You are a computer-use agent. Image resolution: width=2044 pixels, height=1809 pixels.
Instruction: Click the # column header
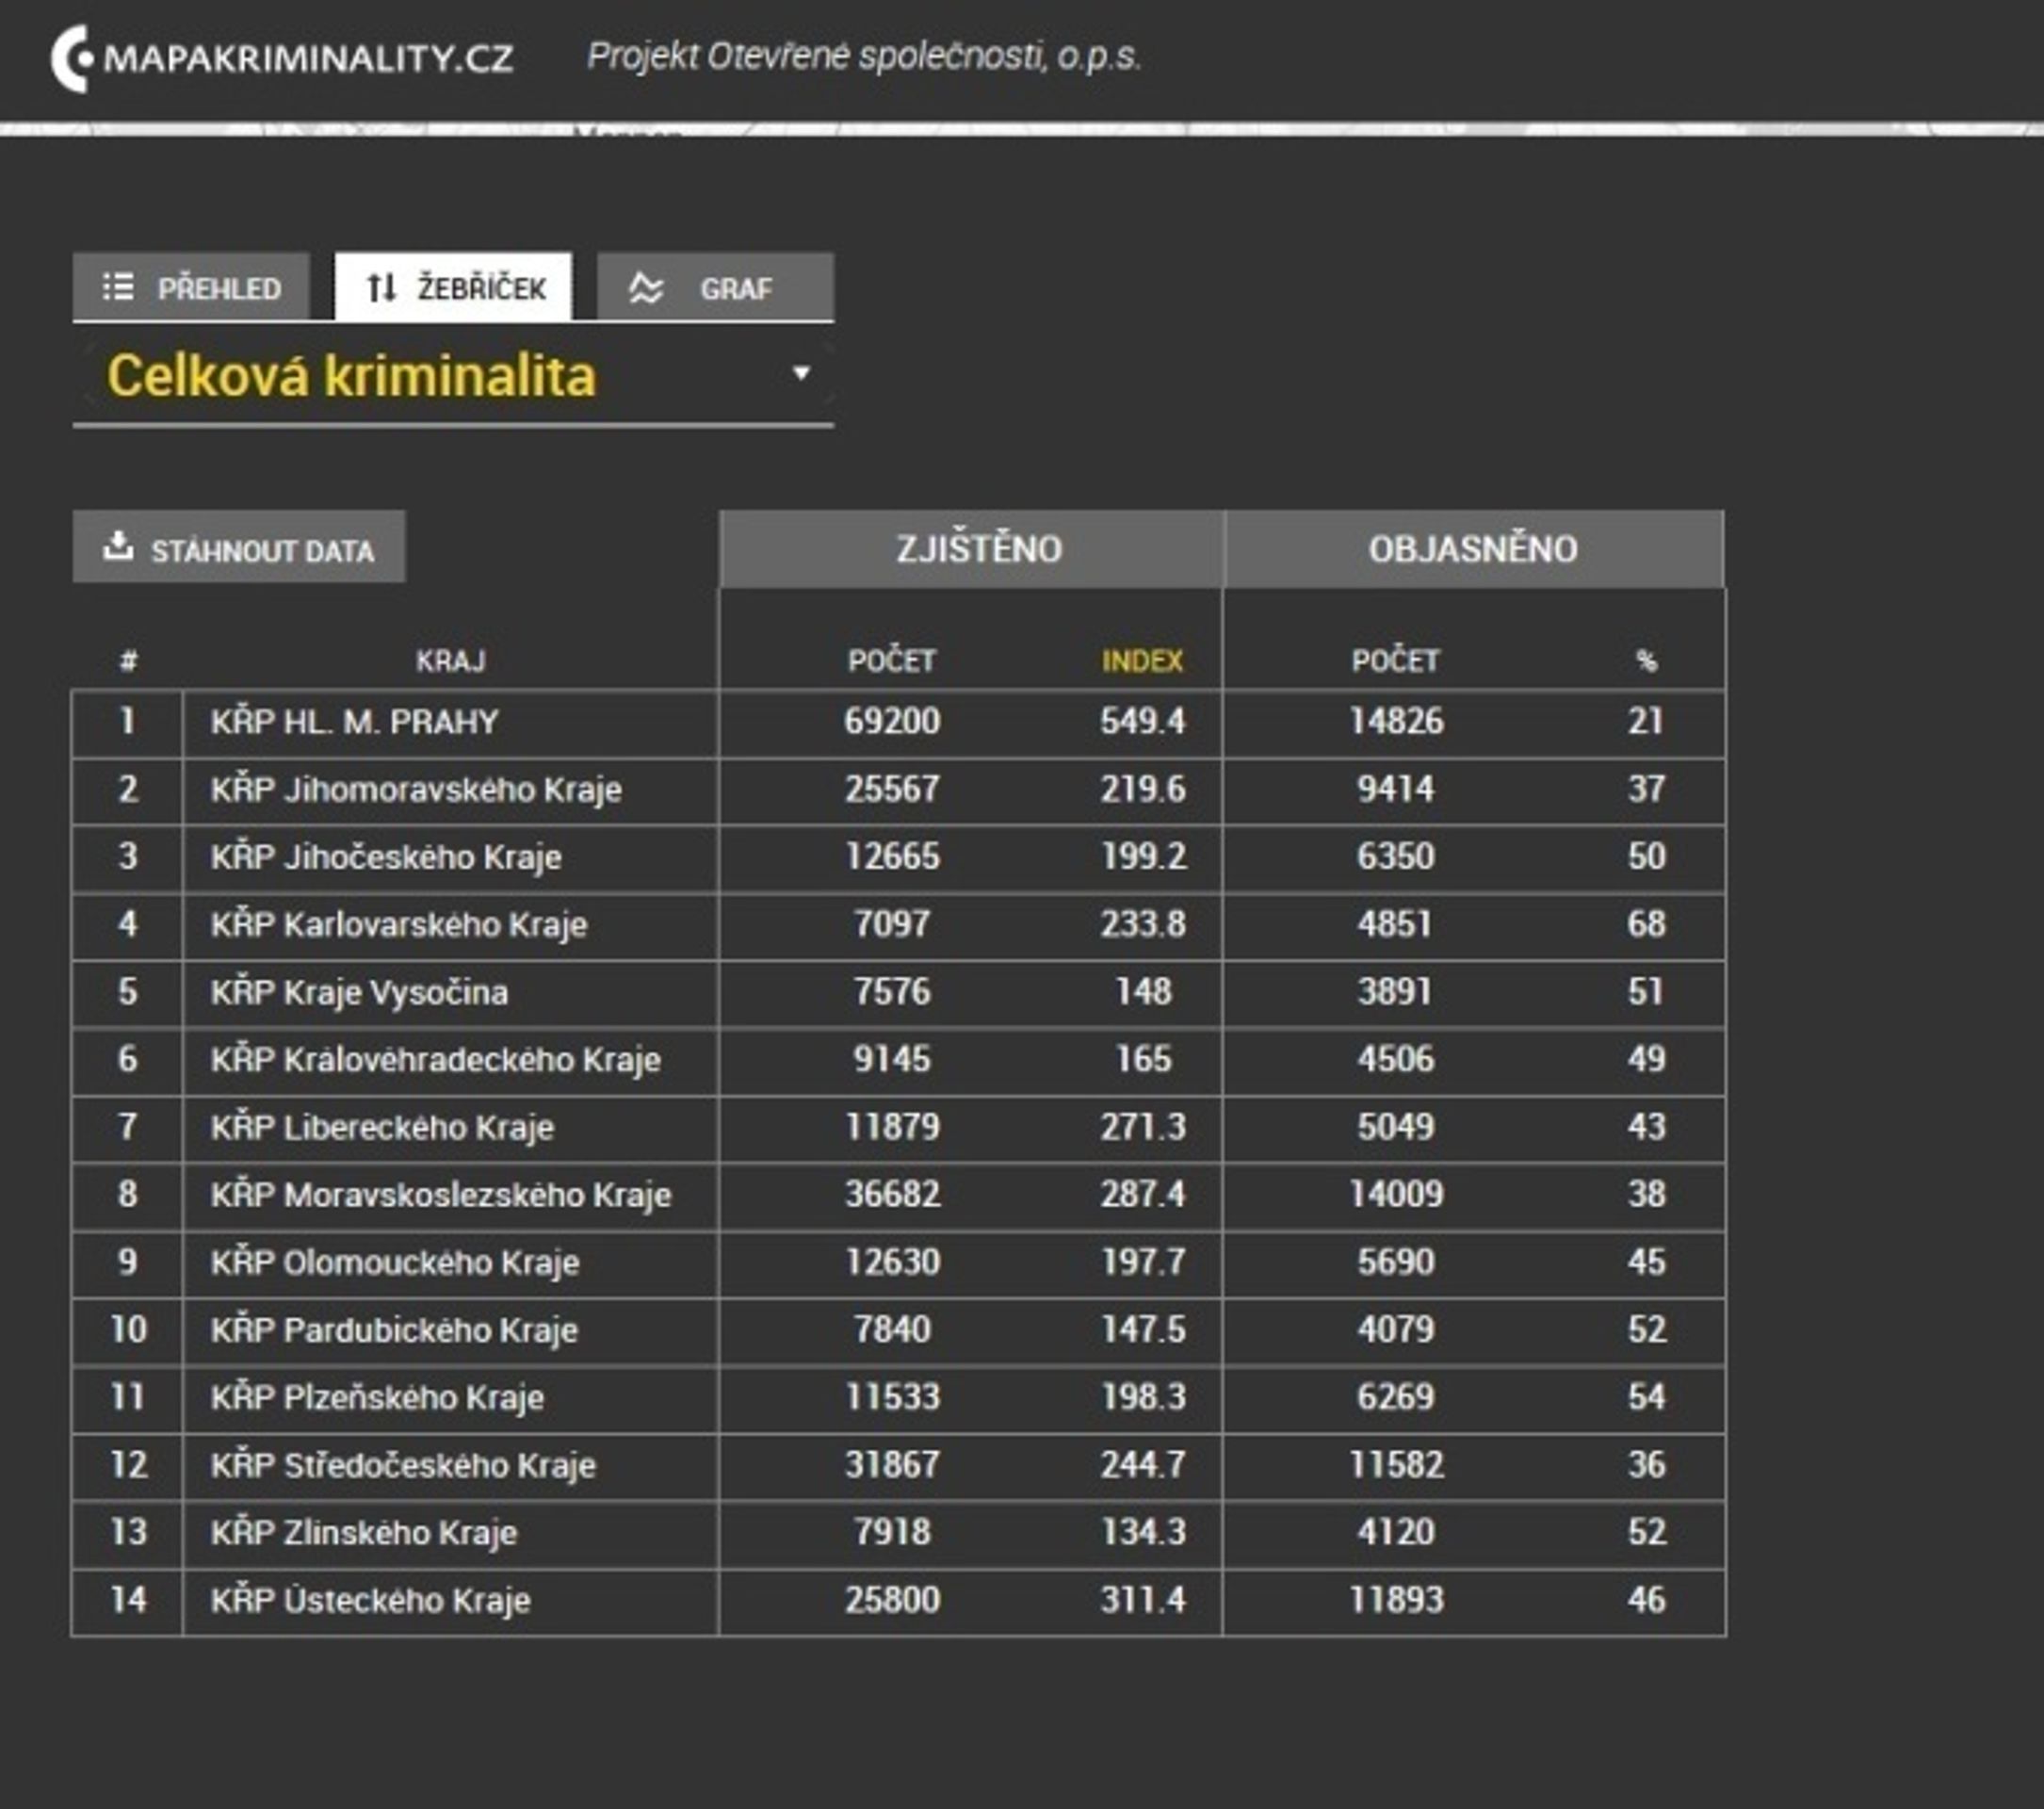coord(128,661)
